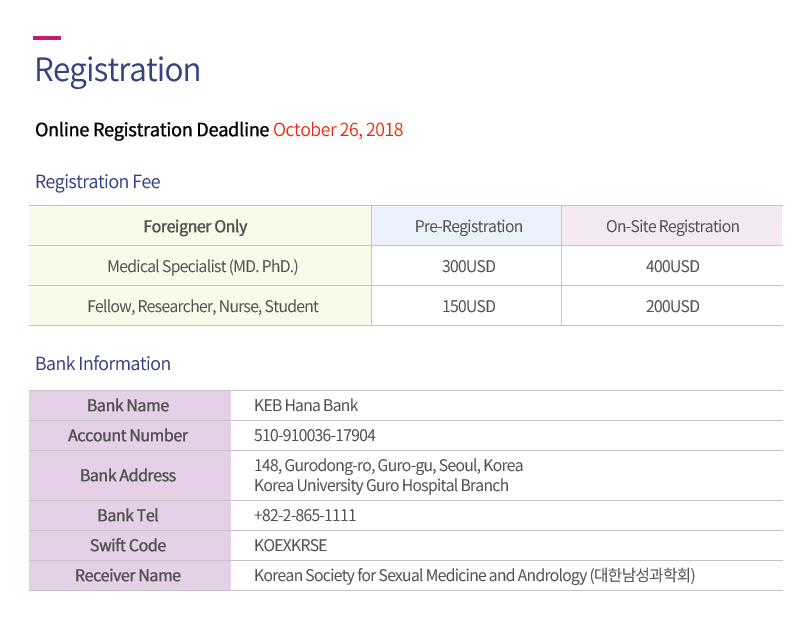Screen dimensions: 800x624
Task: Select the KOEXKRSE swift code value
Action: point(290,545)
